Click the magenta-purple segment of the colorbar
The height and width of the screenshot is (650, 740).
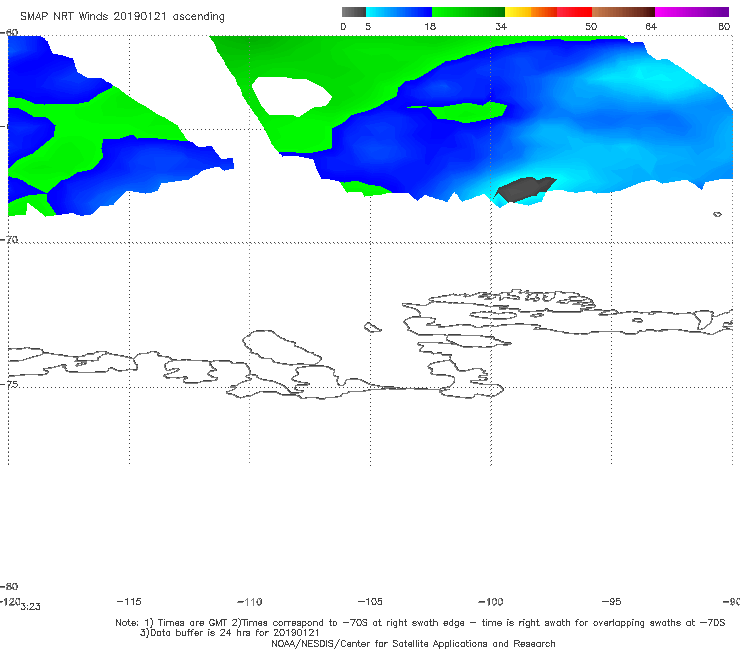click(x=692, y=12)
